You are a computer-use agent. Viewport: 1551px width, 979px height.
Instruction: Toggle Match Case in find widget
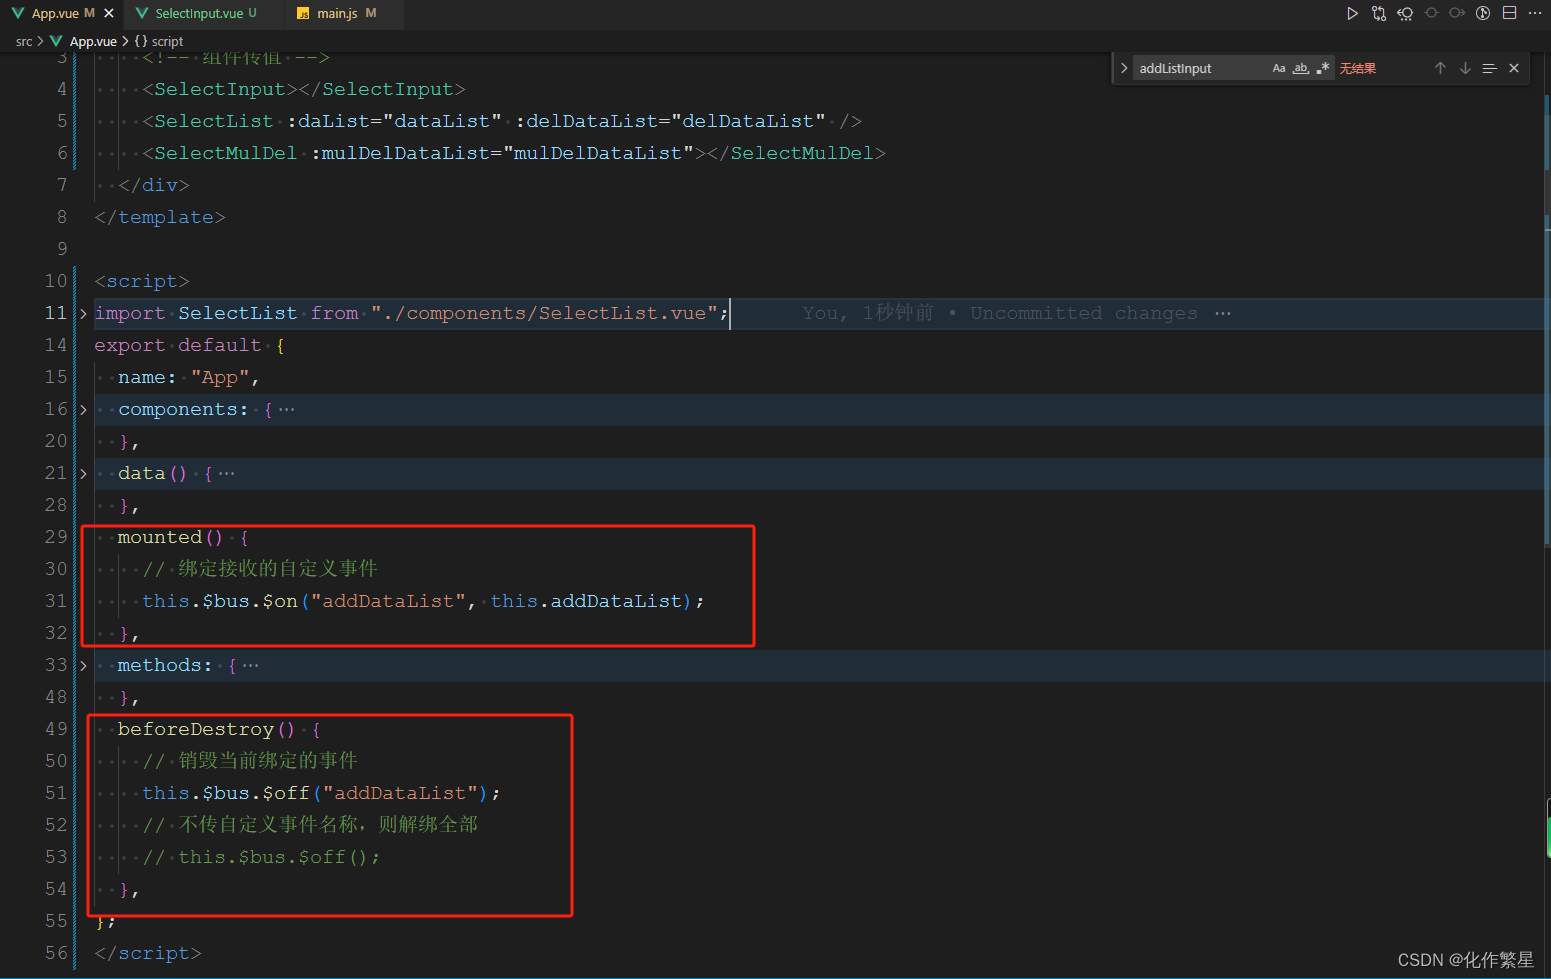[1279, 68]
